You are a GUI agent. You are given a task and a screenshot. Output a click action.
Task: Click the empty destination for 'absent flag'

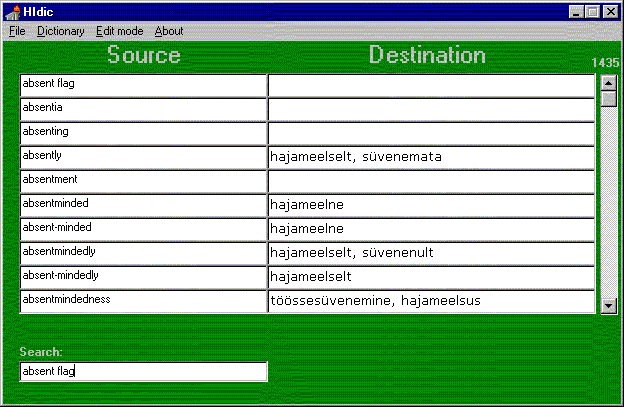click(431, 85)
